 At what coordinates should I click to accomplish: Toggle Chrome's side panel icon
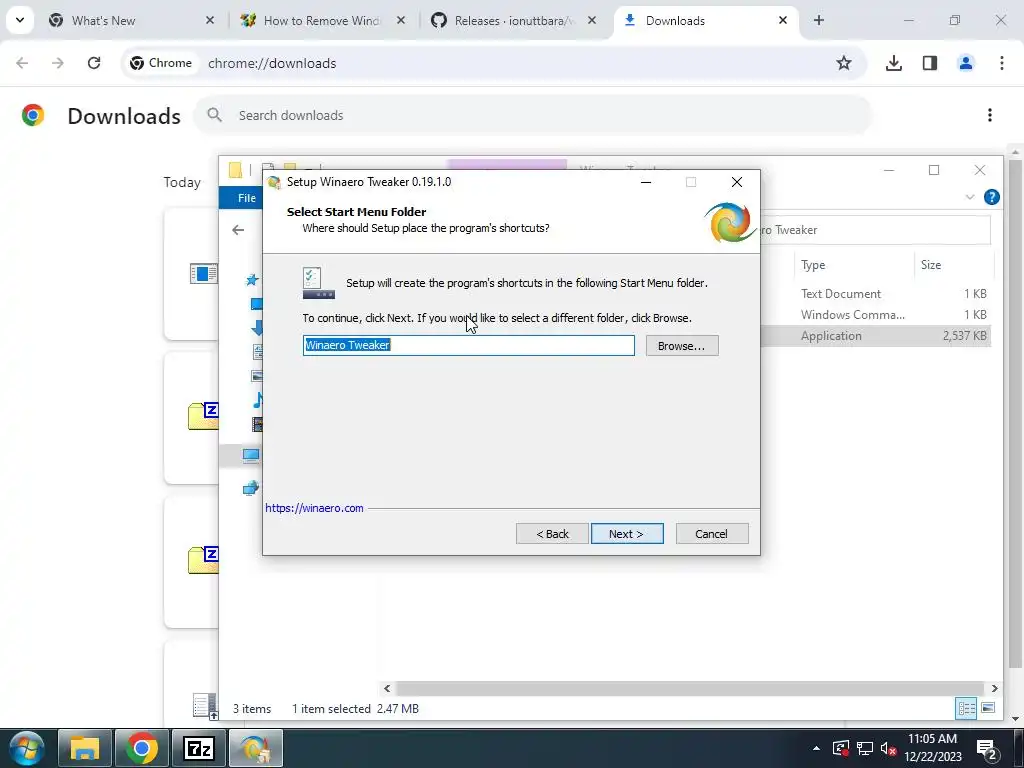tap(930, 63)
